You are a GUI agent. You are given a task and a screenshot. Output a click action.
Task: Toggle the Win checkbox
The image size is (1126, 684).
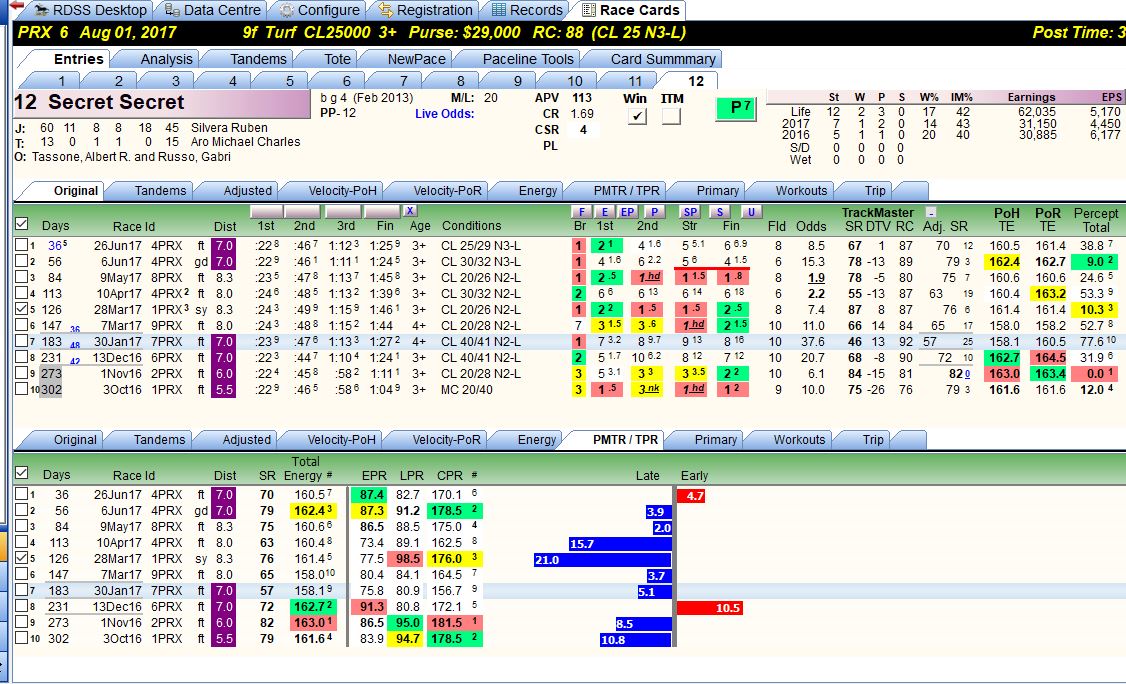(636, 115)
